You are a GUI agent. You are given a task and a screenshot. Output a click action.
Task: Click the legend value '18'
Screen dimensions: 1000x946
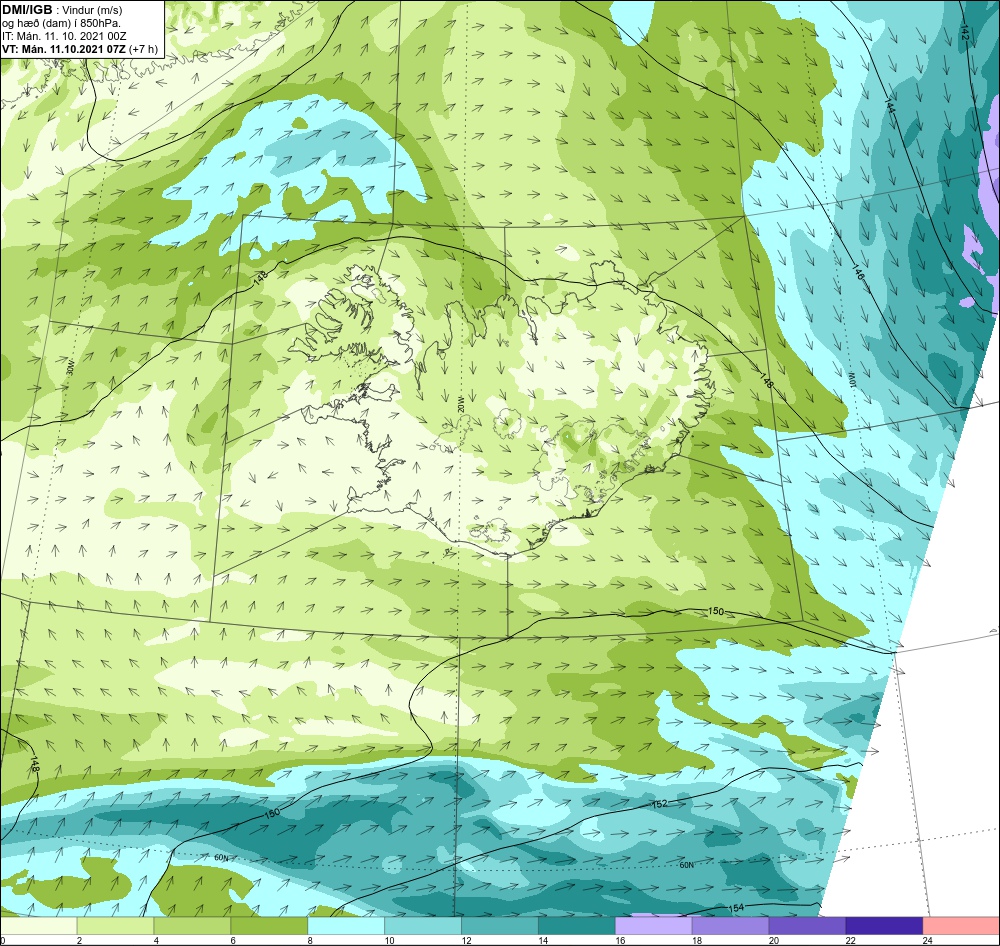click(696, 940)
